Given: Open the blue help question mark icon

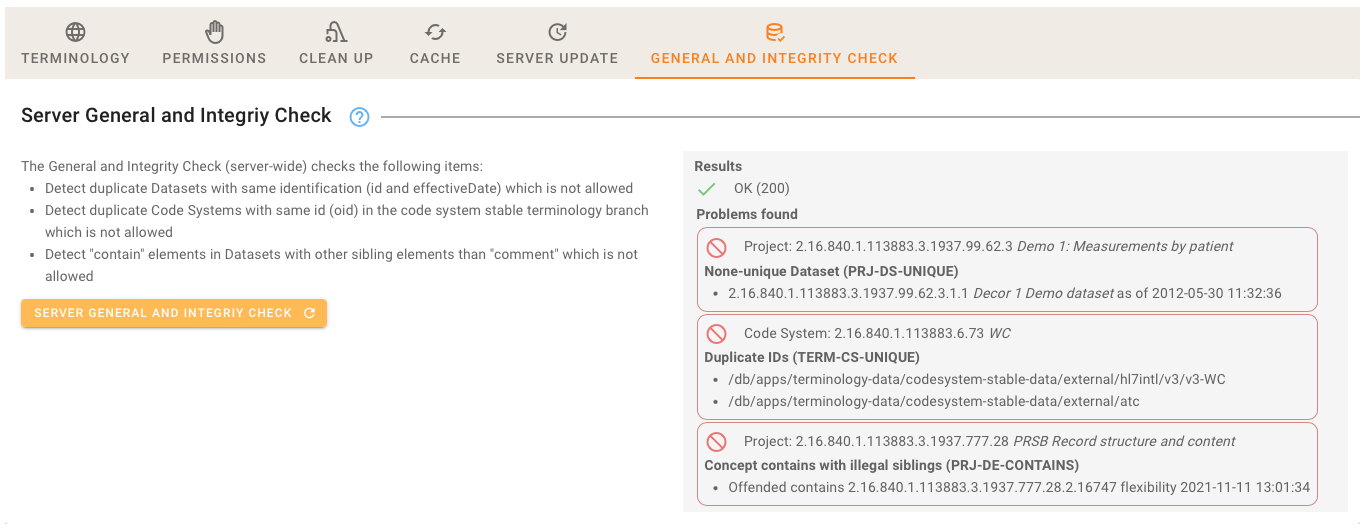Looking at the screenshot, I should pyautogui.click(x=359, y=117).
